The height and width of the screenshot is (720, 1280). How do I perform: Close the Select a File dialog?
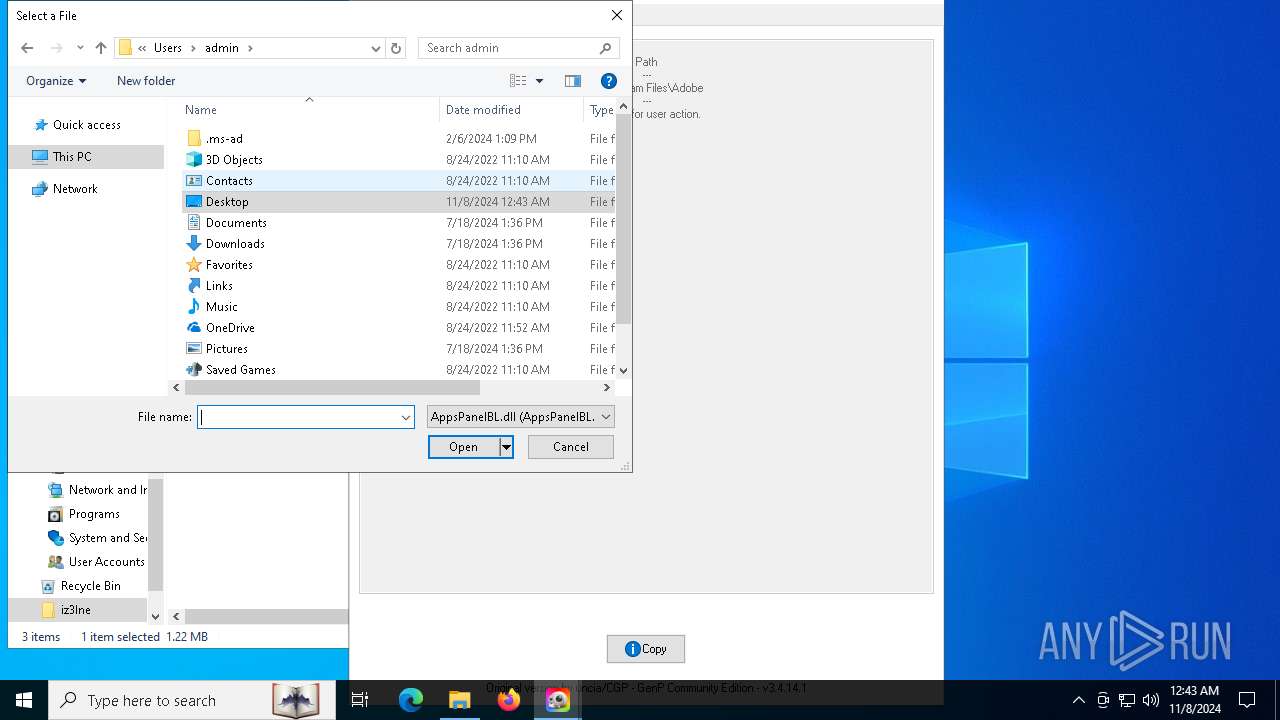(617, 15)
